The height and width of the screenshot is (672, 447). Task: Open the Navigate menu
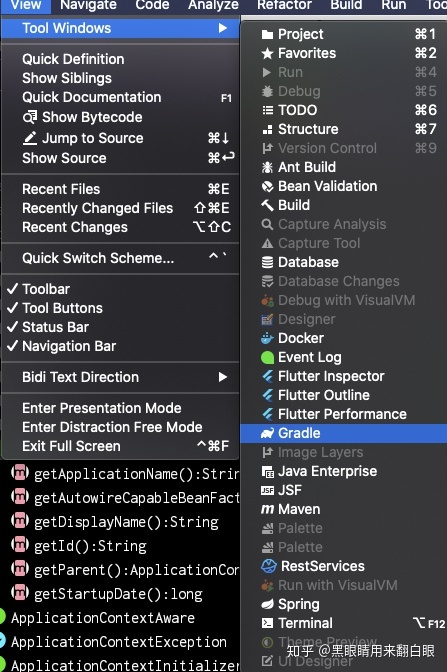point(88,5)
